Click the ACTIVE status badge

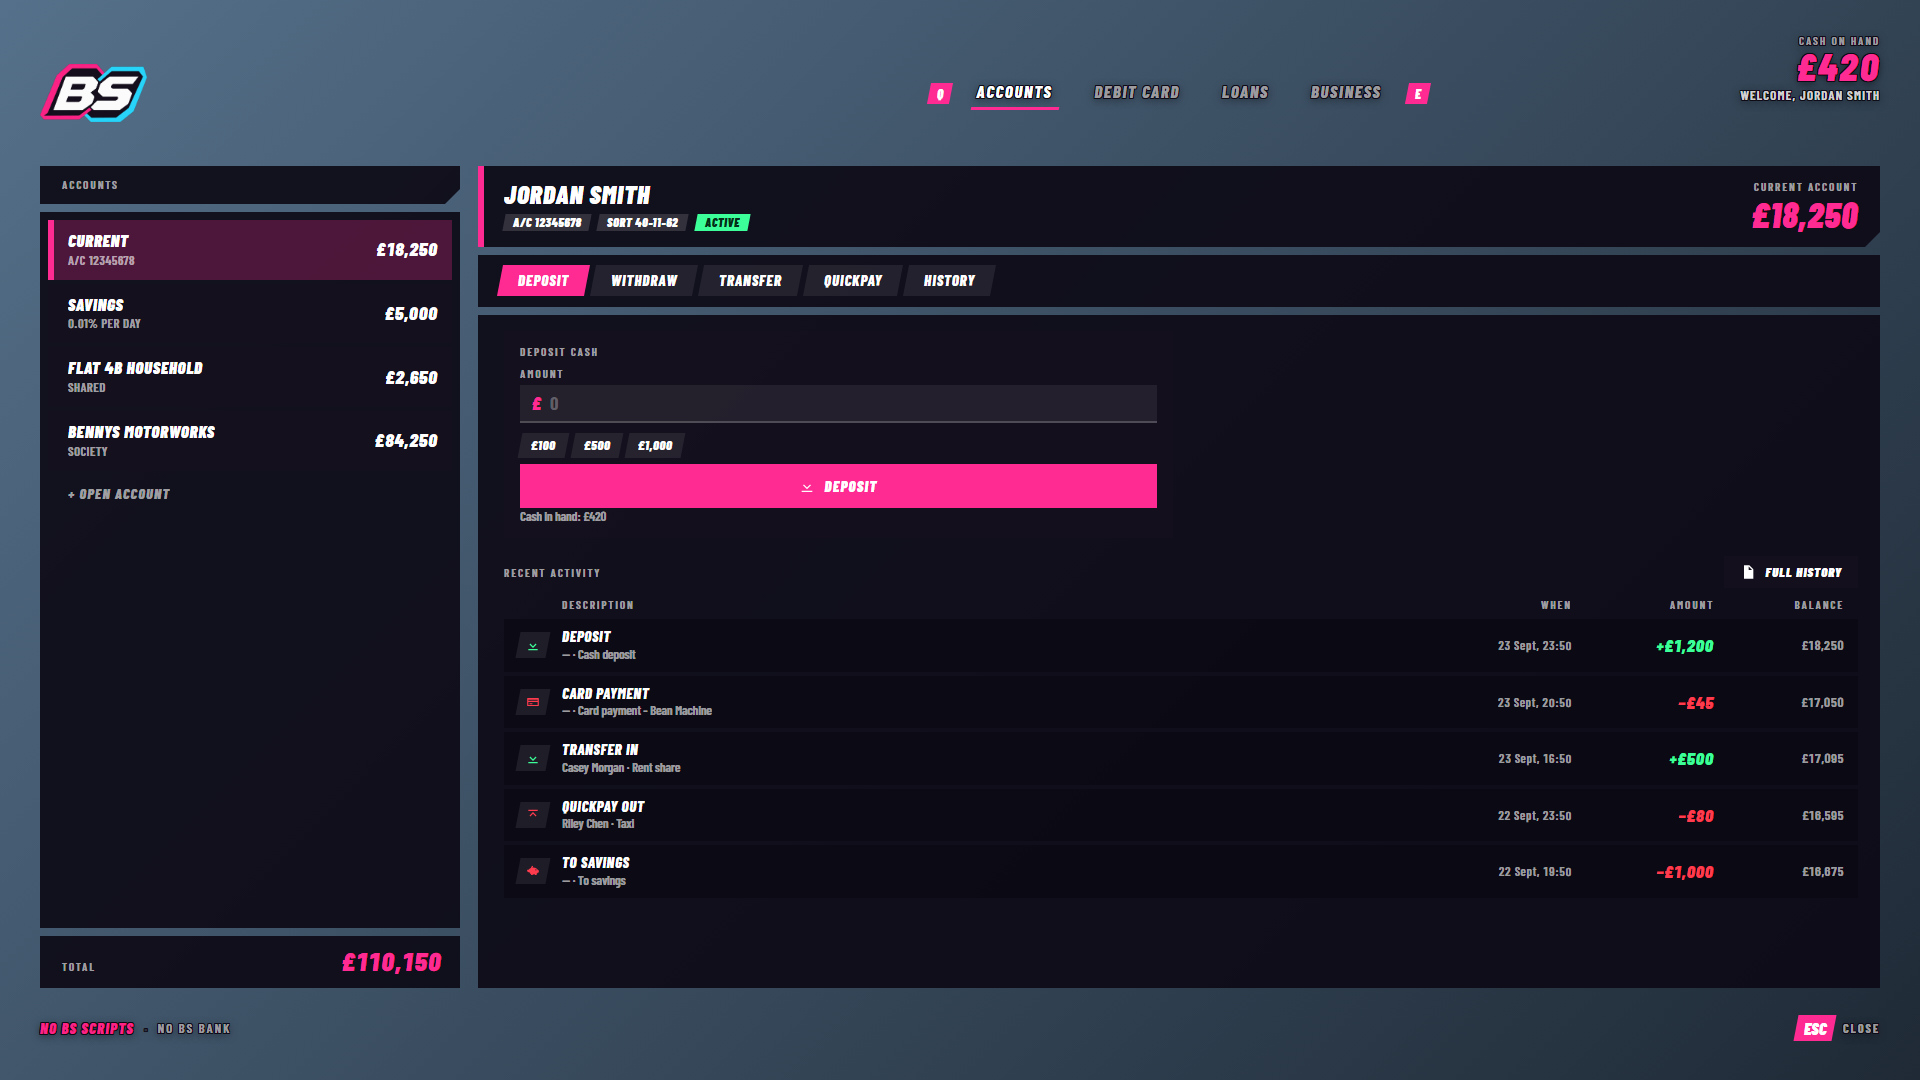pyautogui.click(x=722, y=223)
